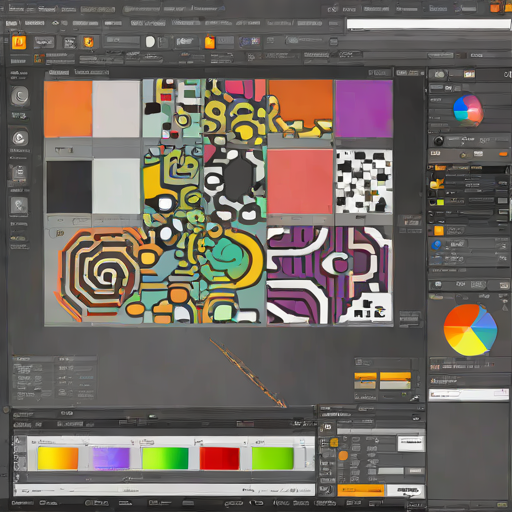
Task: Pick the orange swatch beside the purple swatch
Action: click(301, 103)
